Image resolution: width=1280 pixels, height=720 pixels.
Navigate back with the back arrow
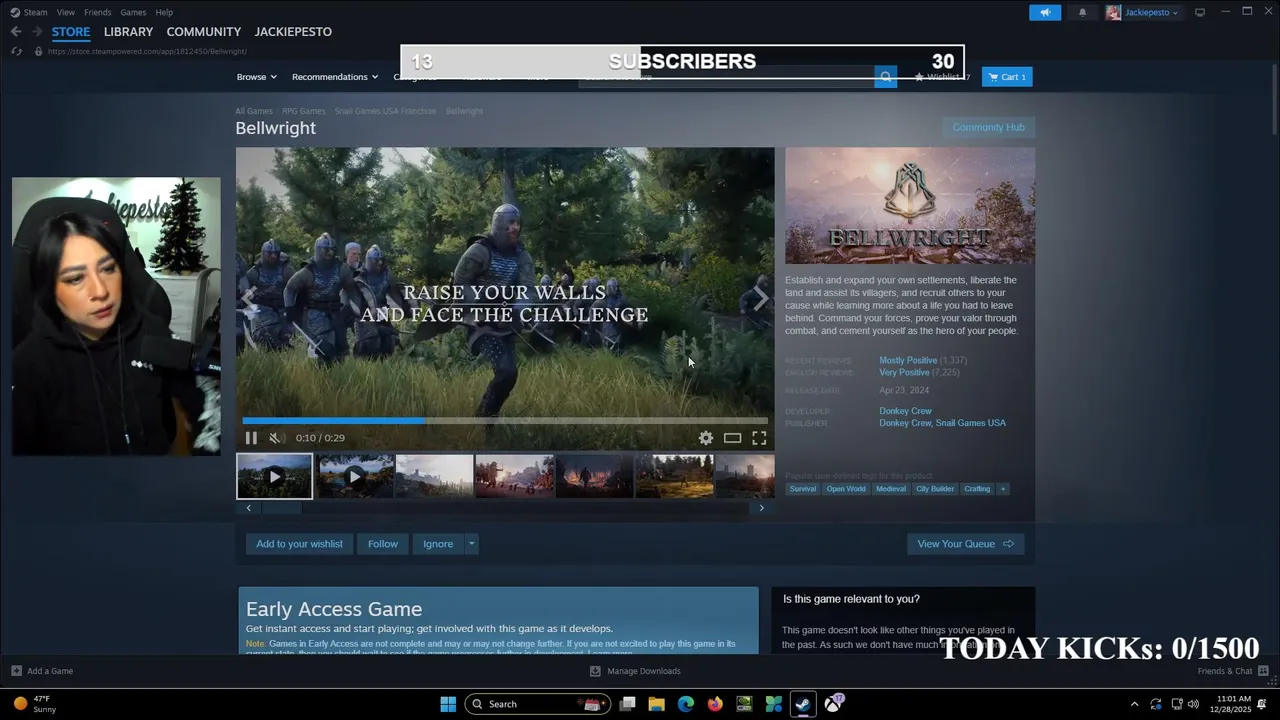[x=16, y=32]
